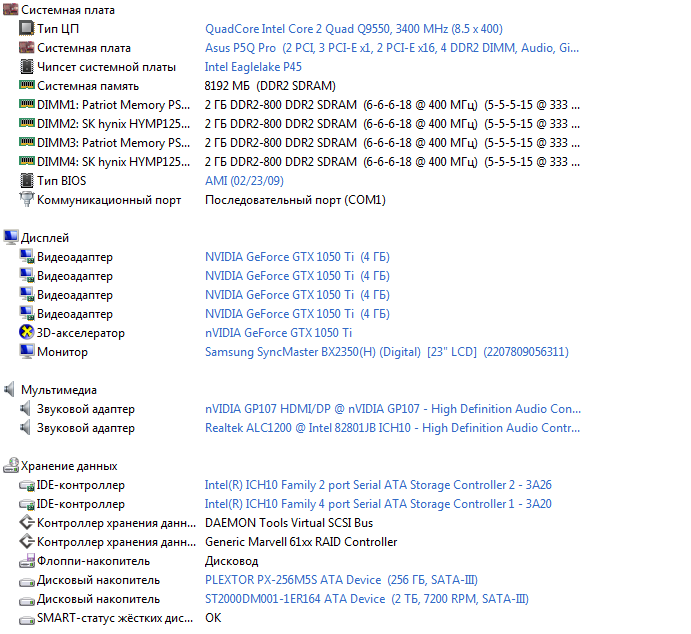Click disk drive icon of ST2000DM001 row
The width and height of the screenshot is (691, 634).
[26, 601]
